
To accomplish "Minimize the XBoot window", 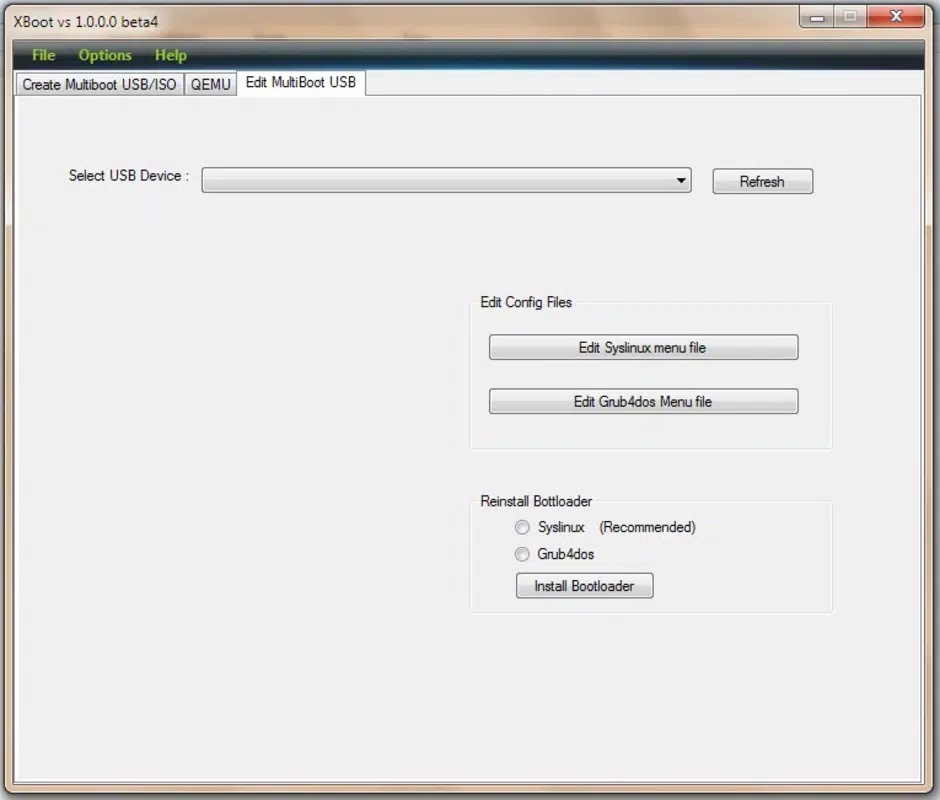I will [x=817, y=17].
